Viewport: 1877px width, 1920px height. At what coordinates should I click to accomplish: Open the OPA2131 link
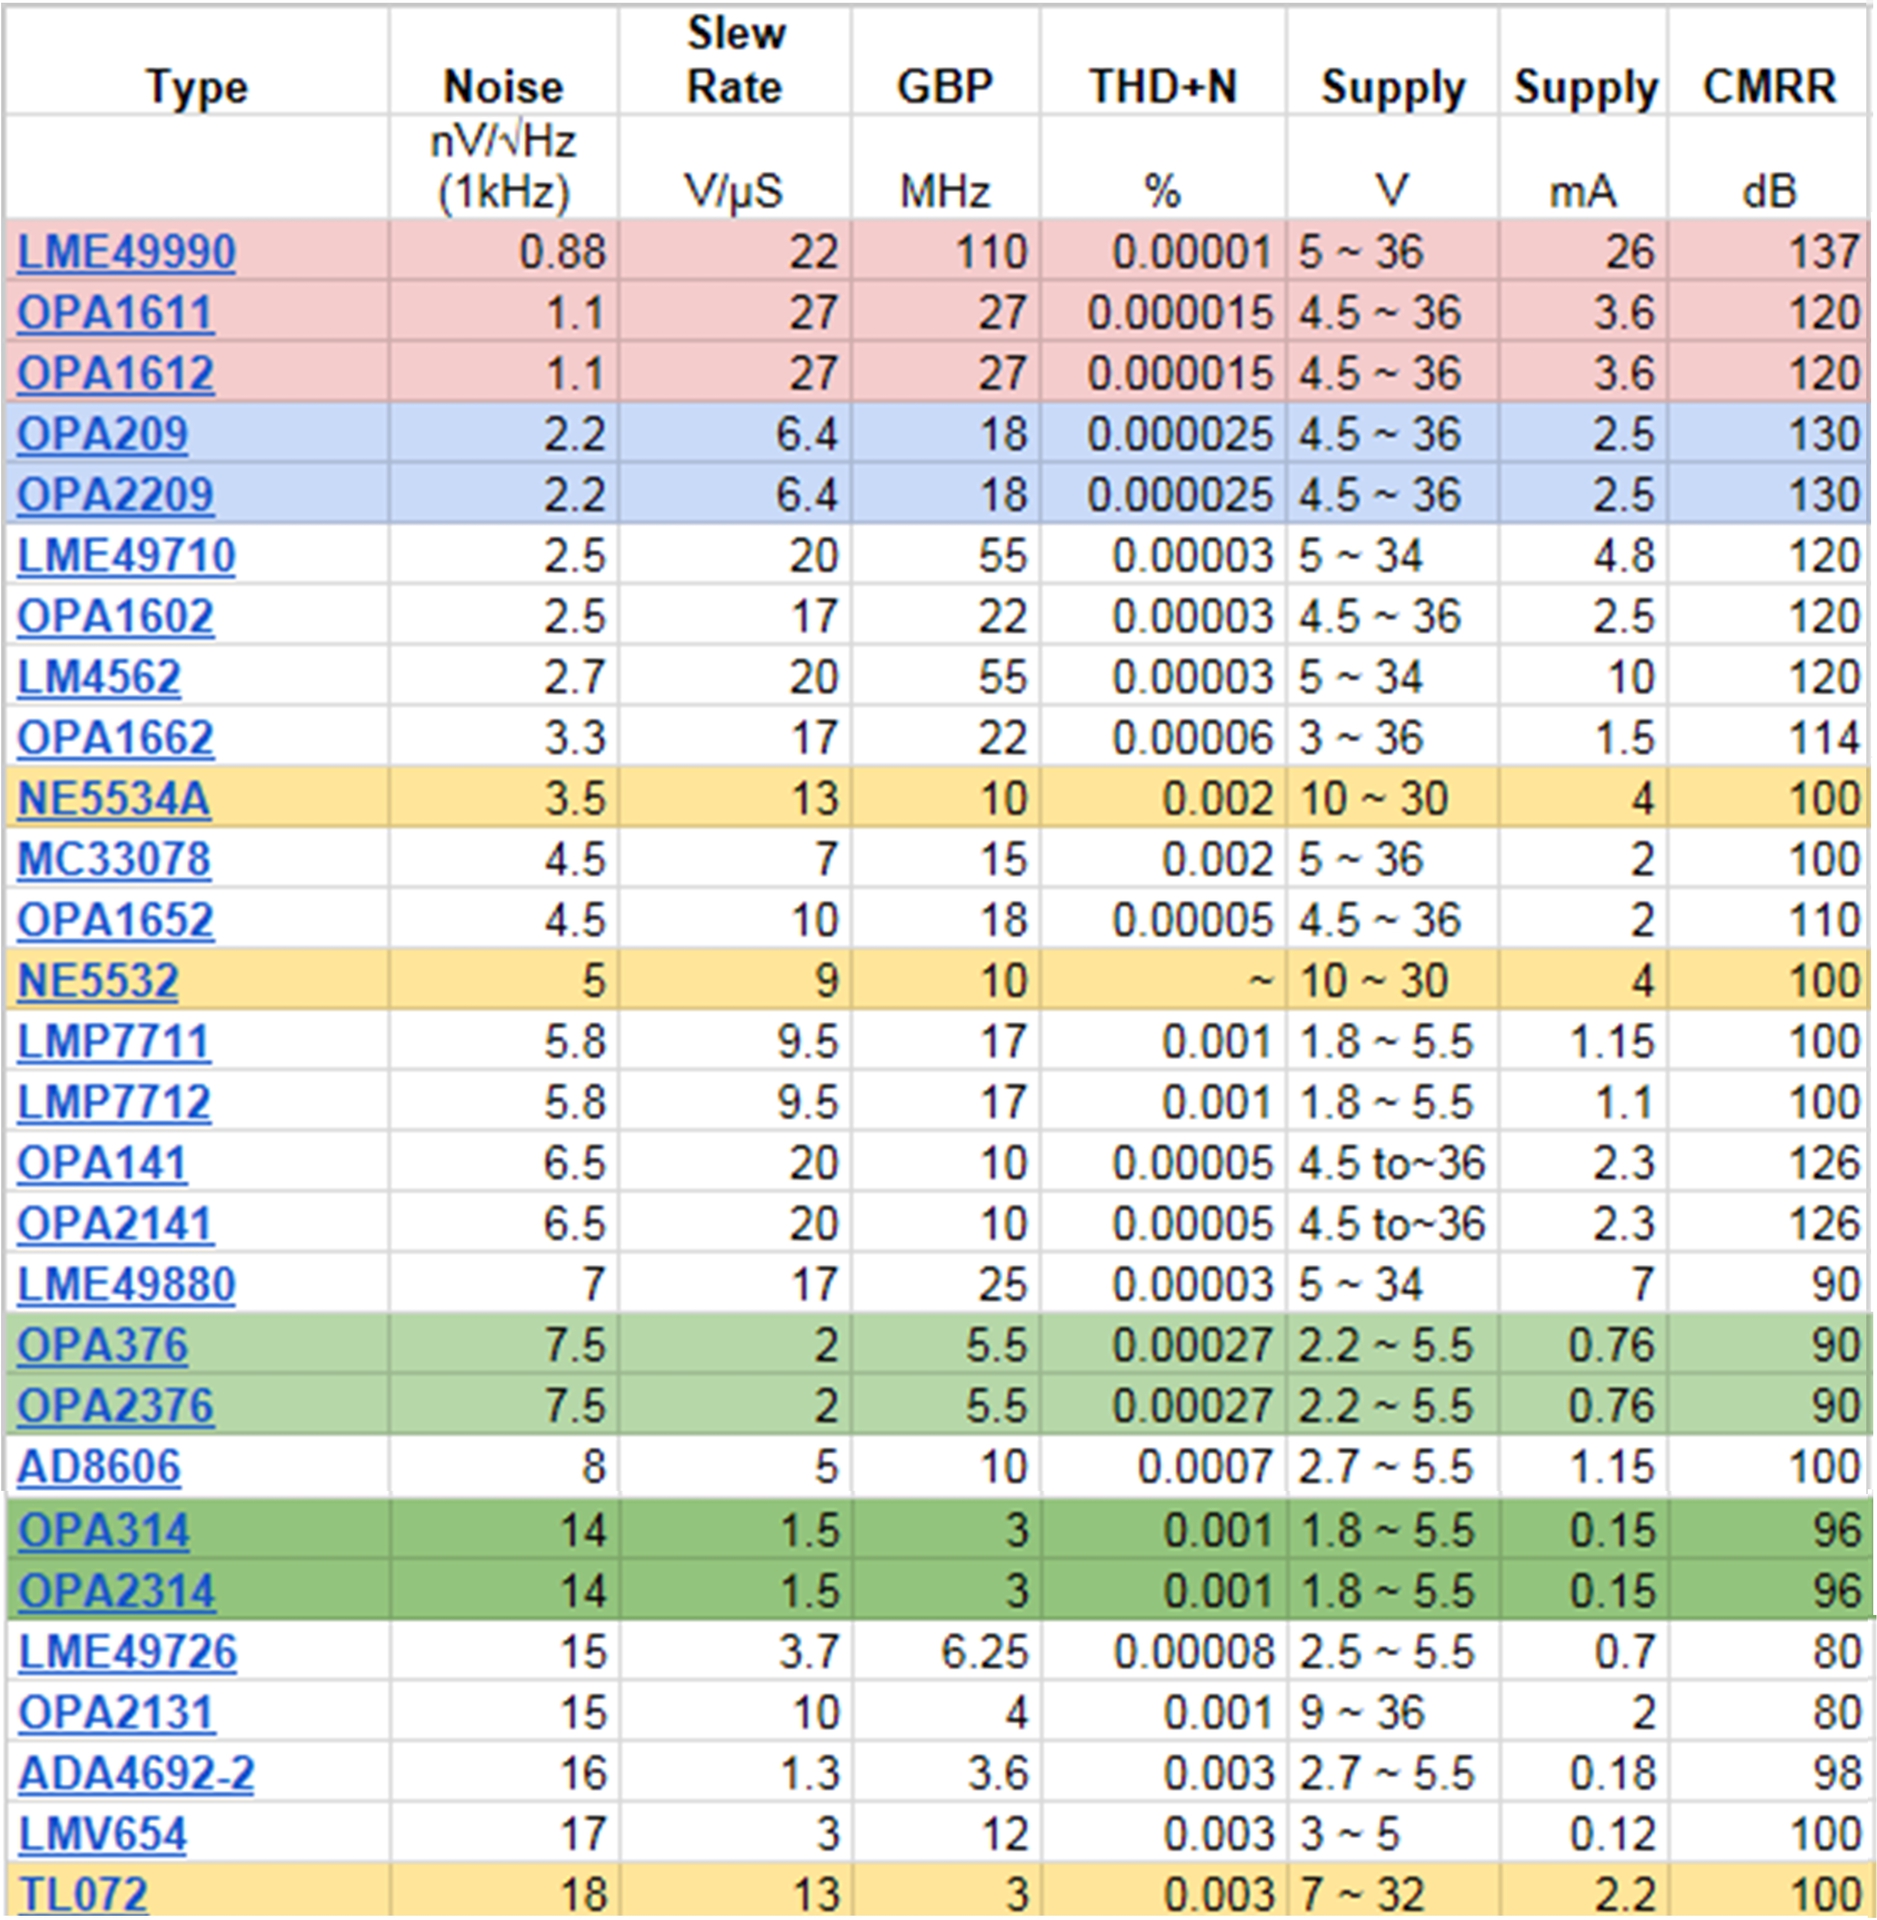click(x=117, y=1713)
